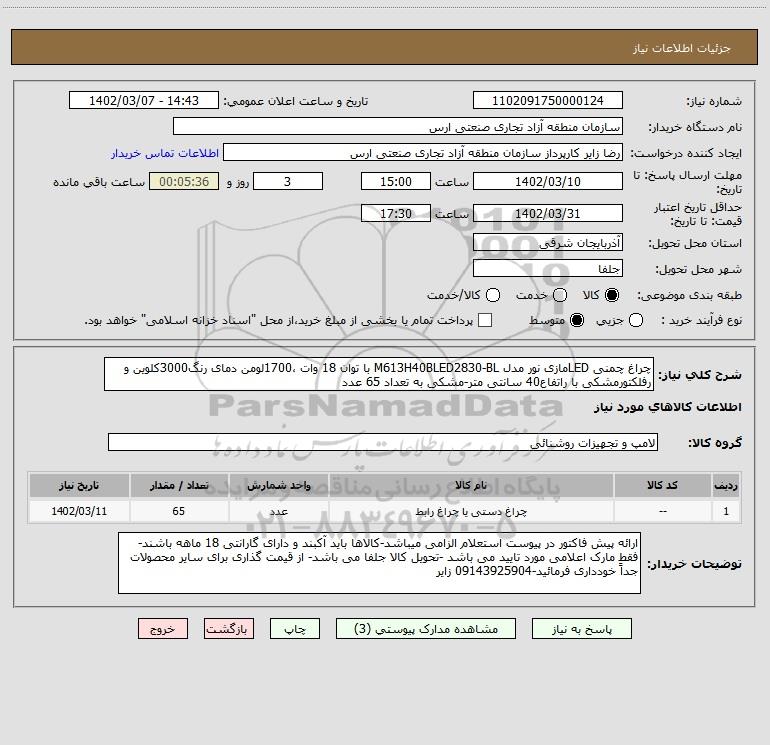Click buyer notes text area

click(x=380, y=563)
